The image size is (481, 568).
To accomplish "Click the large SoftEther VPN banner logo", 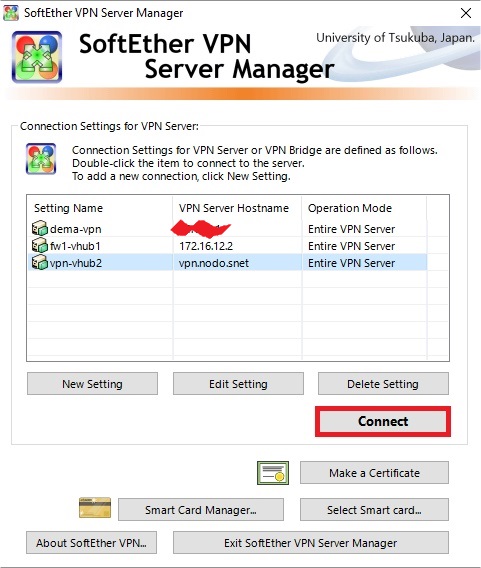I will pos(37,57).
